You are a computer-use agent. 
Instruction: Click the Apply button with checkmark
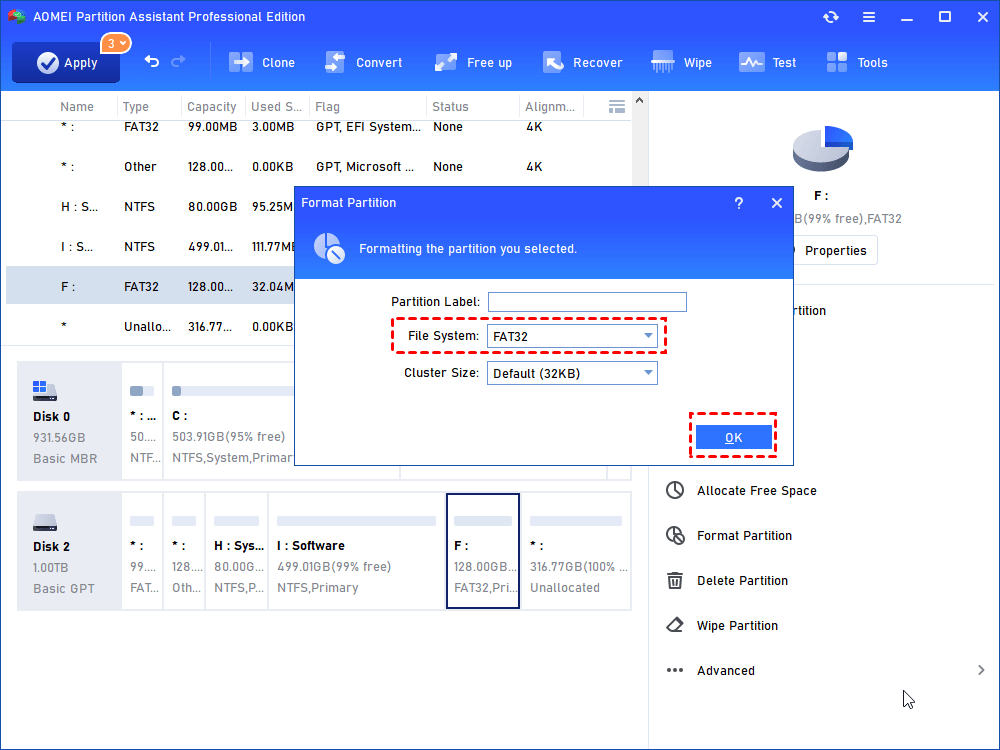66,62
